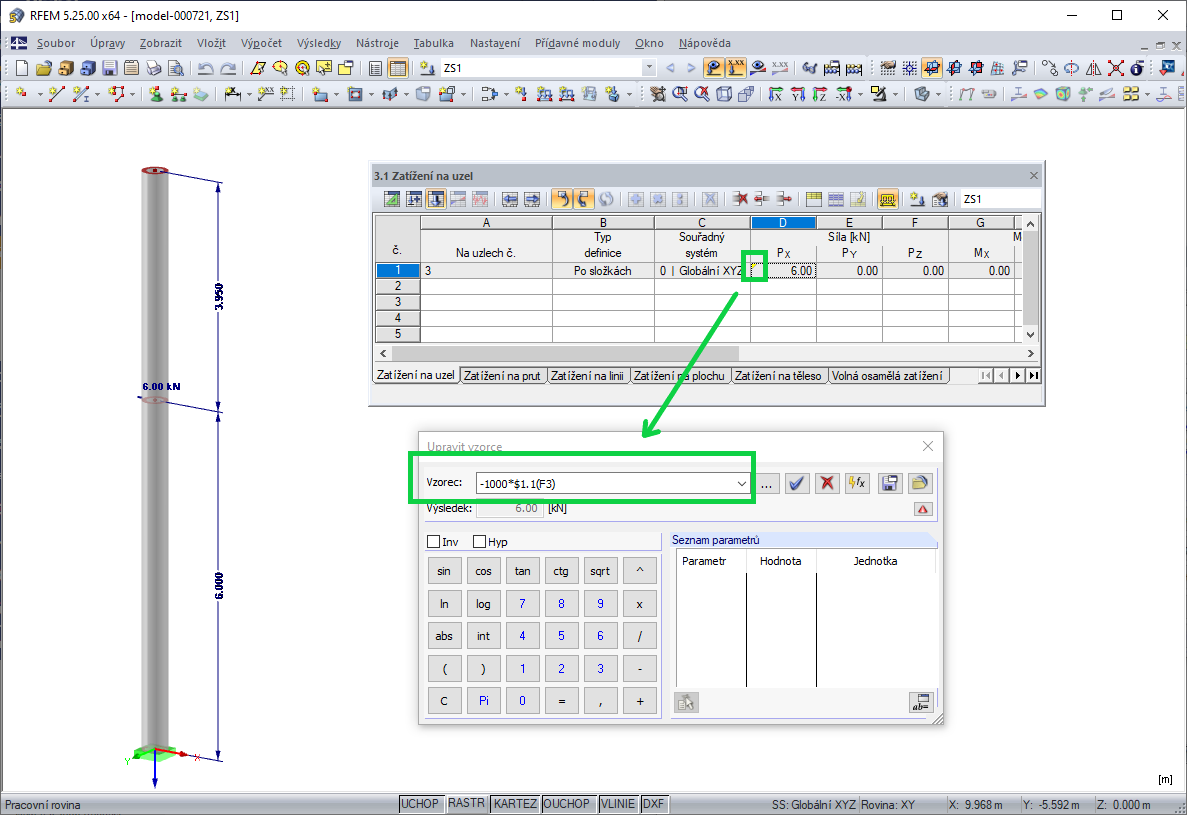Screen dimensions: 1187x815
Task: Delete formula with red X button
Action: tap(827, 483)
